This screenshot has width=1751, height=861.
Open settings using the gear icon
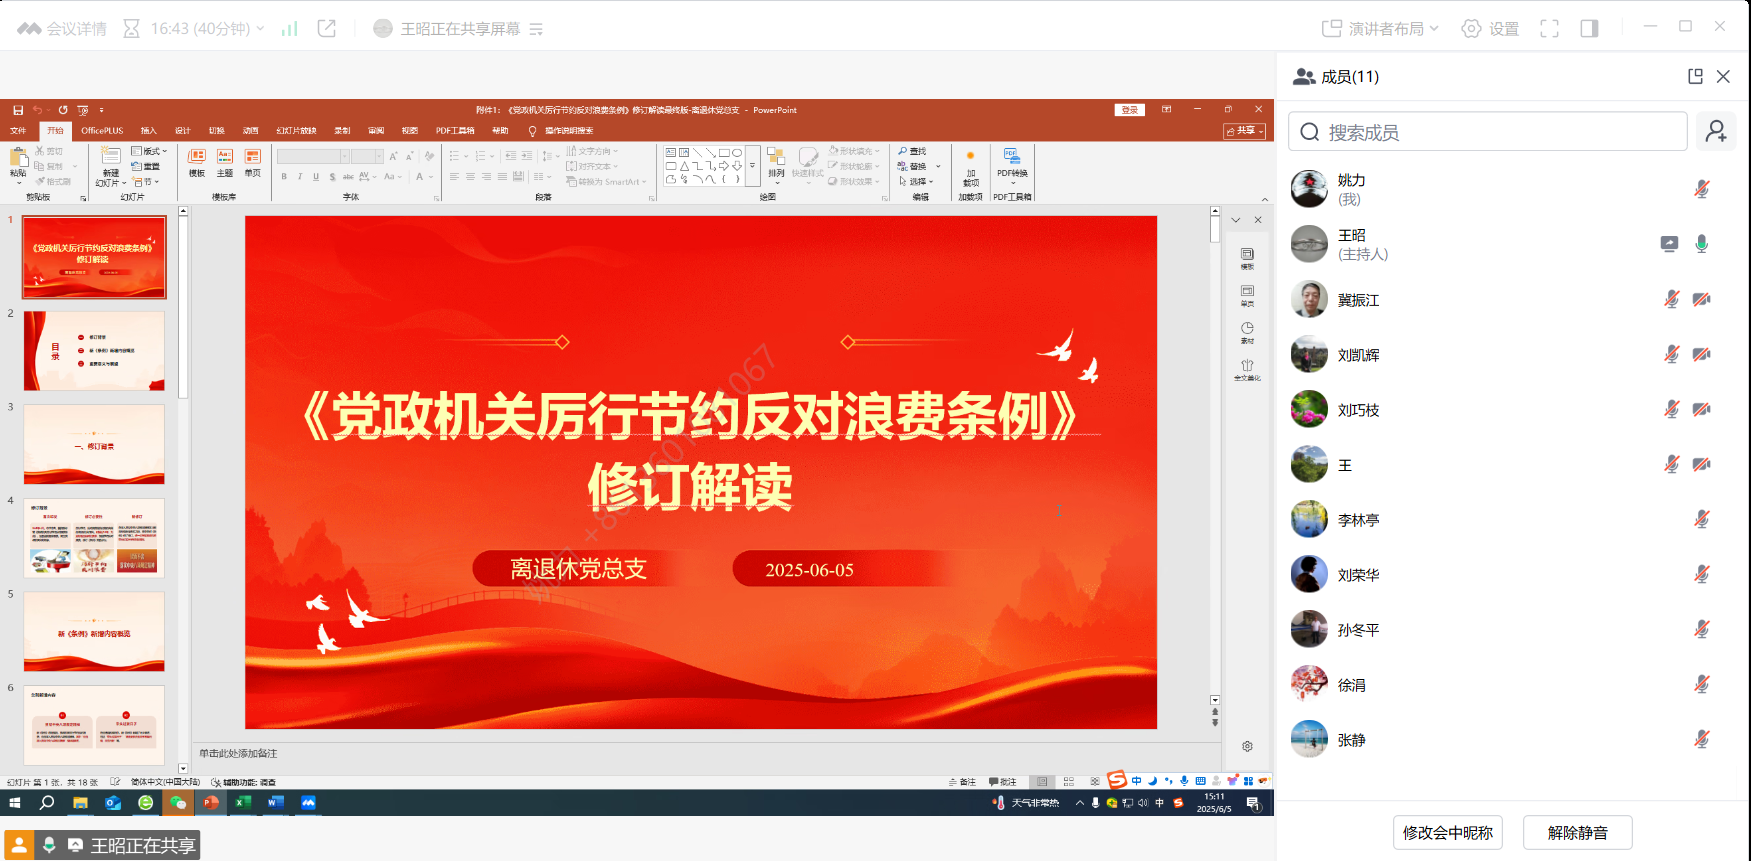1490,29
